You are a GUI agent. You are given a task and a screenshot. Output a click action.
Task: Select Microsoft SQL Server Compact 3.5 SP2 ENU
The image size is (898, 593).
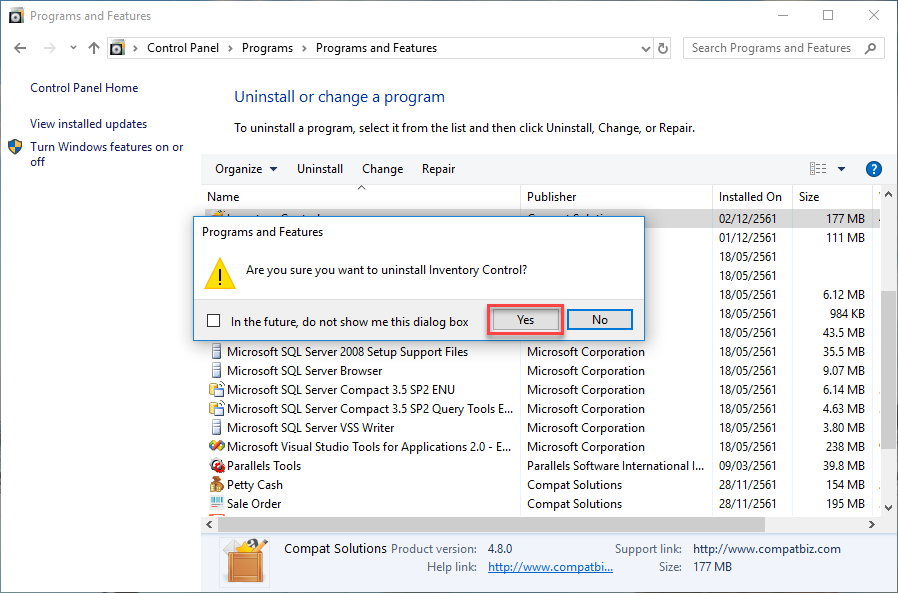tap(541, 390)
